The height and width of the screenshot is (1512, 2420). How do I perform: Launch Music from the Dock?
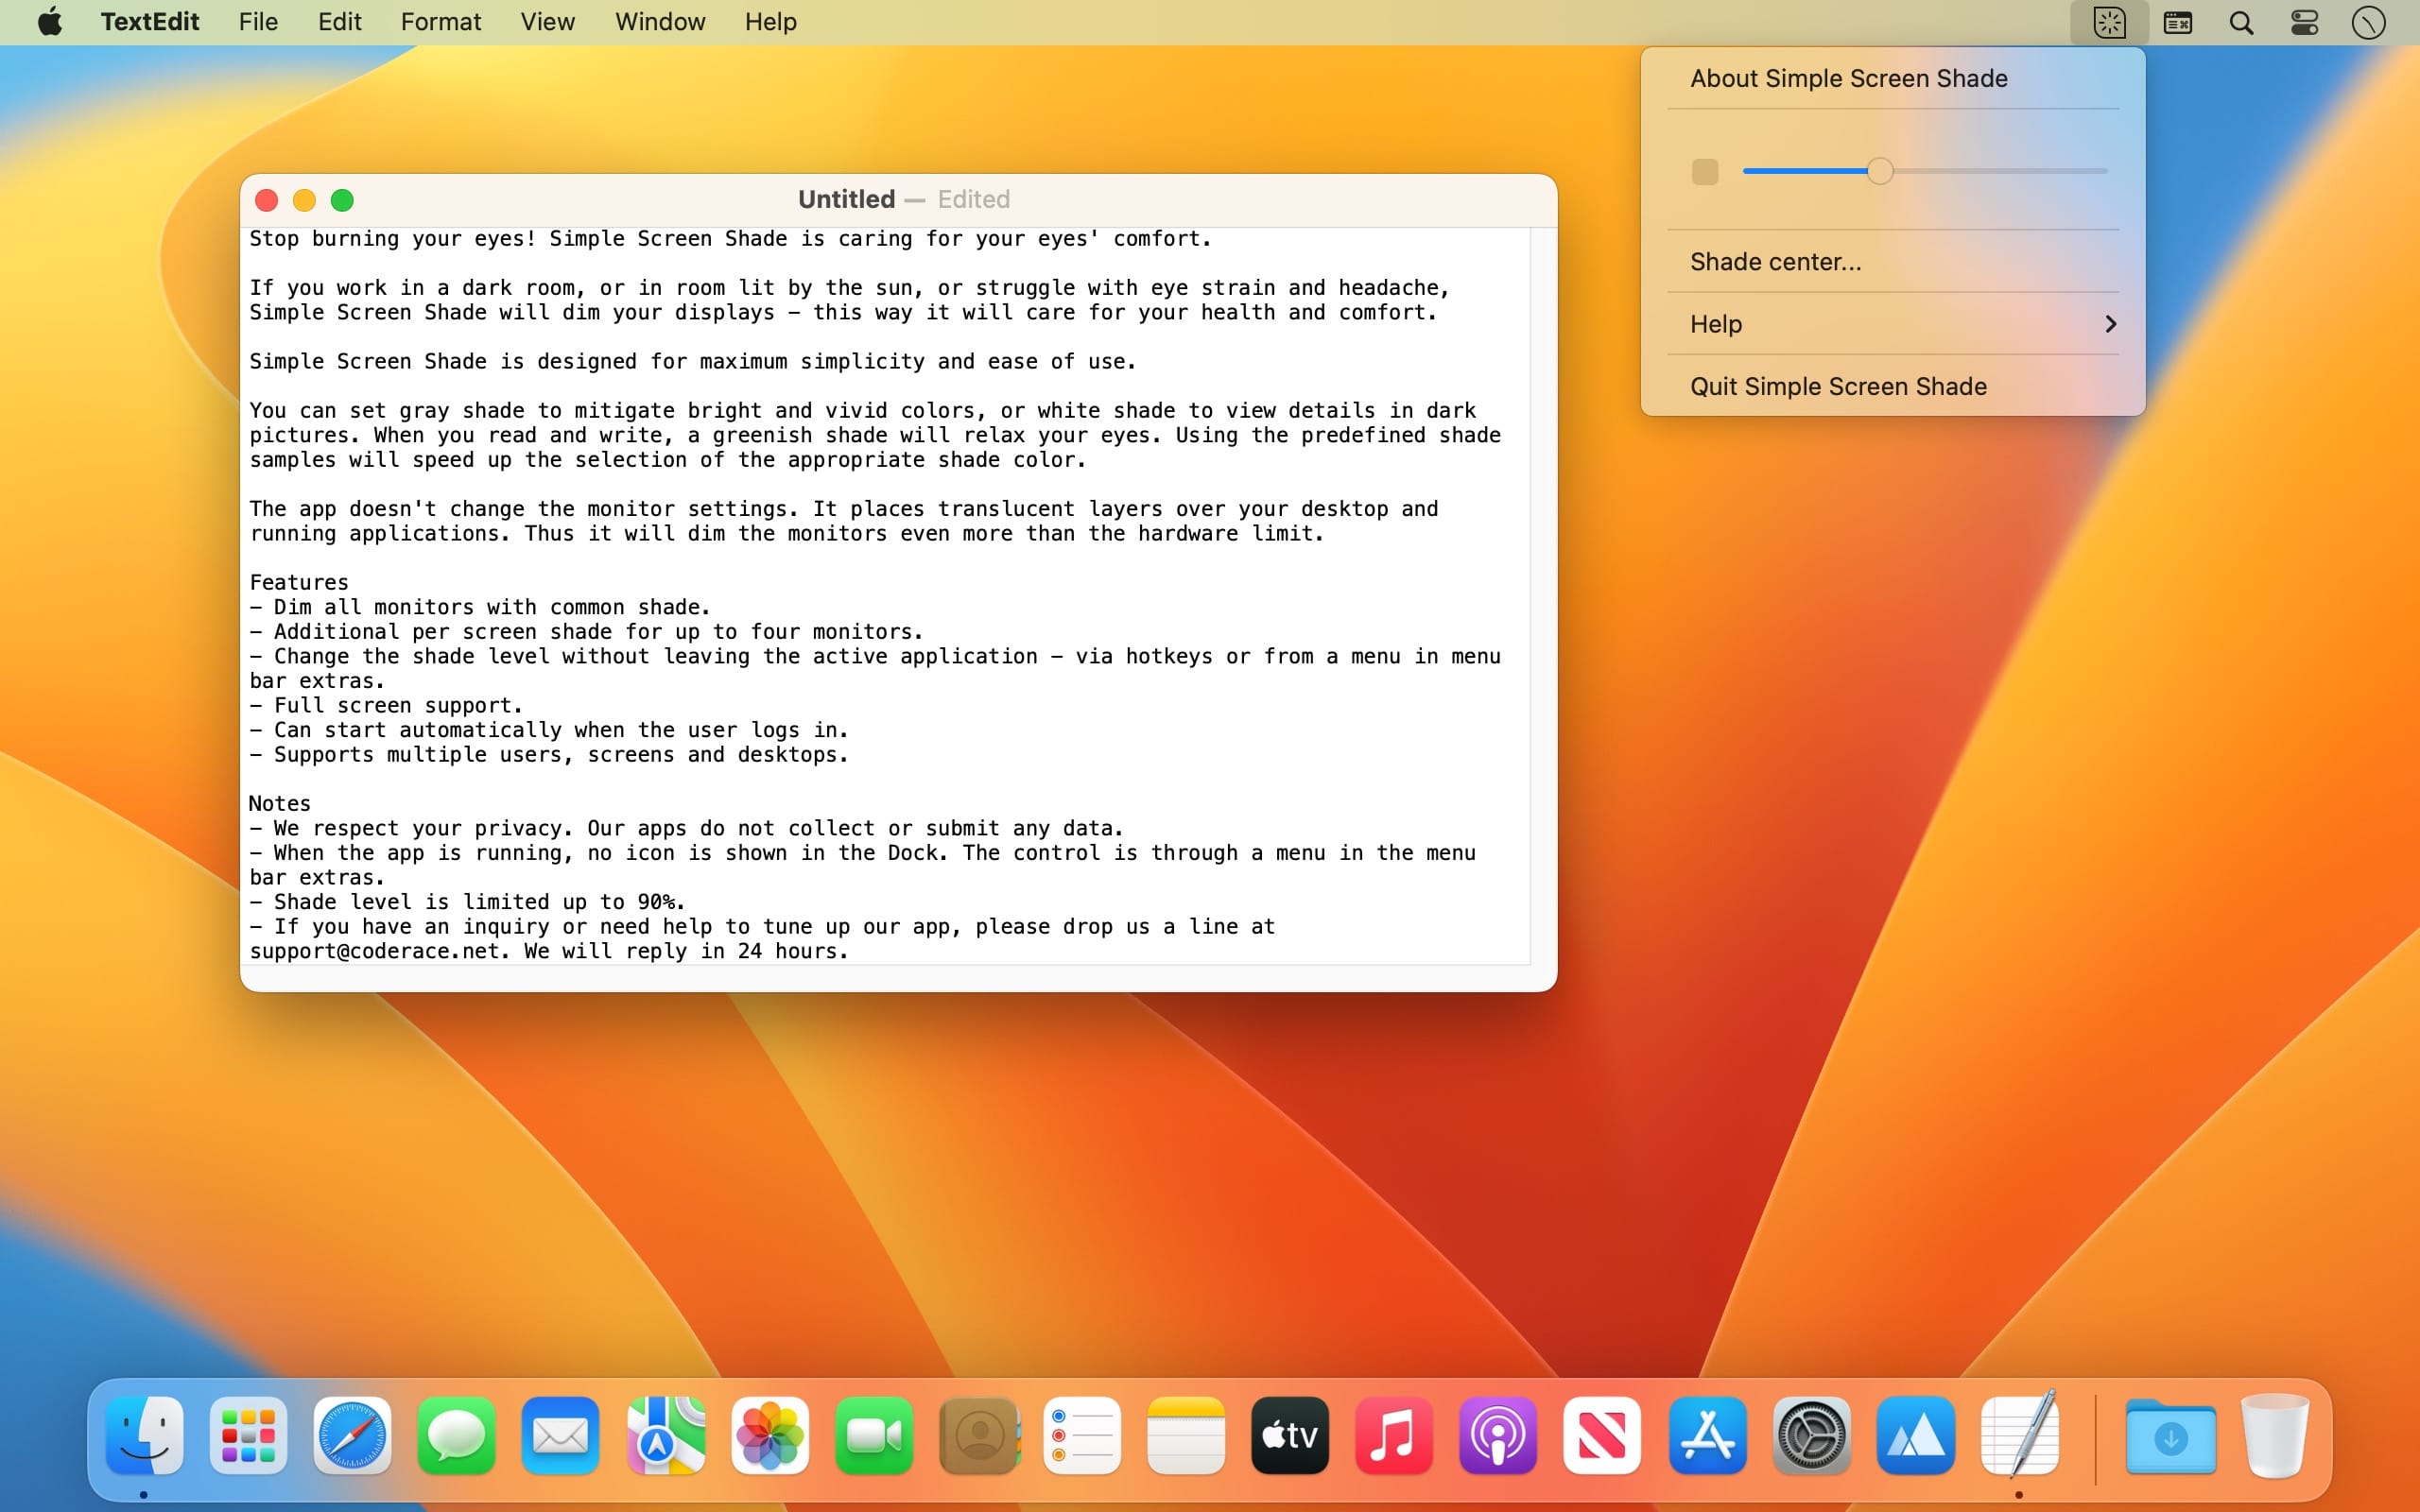1394,1435
